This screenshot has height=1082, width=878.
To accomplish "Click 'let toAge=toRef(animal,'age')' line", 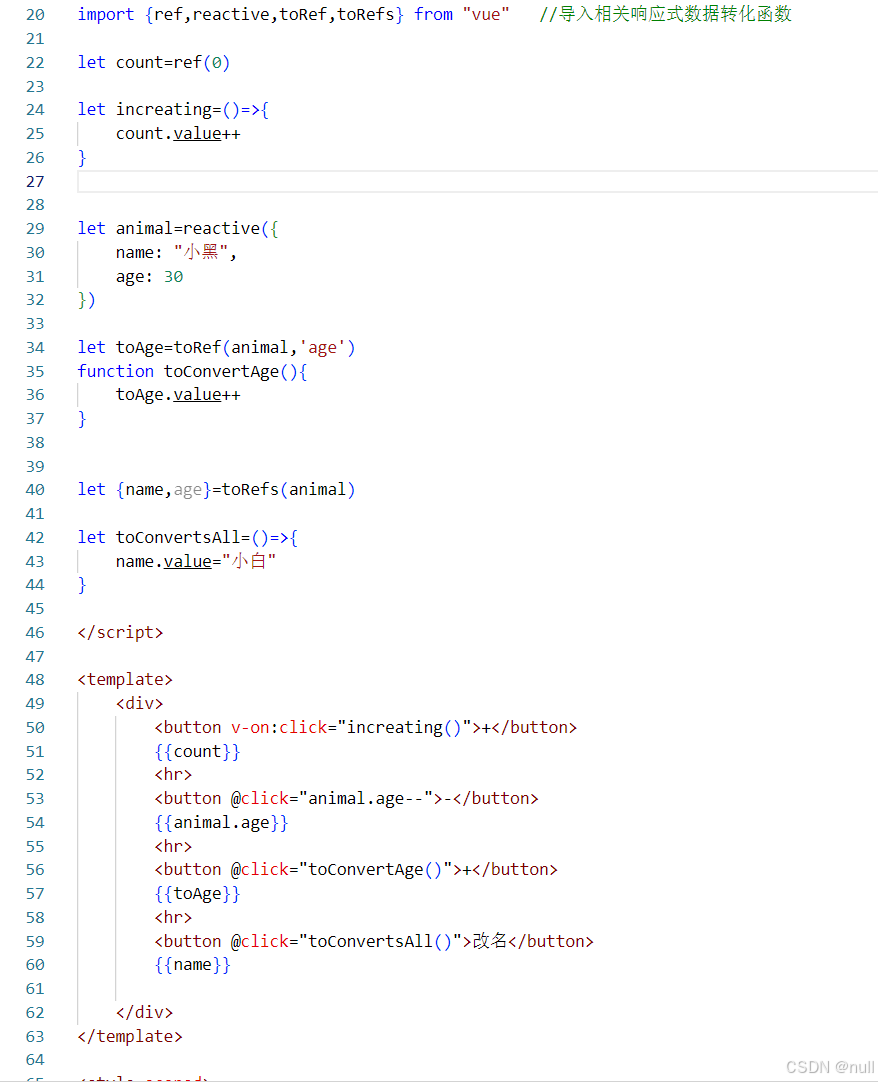I will point(216,348).
